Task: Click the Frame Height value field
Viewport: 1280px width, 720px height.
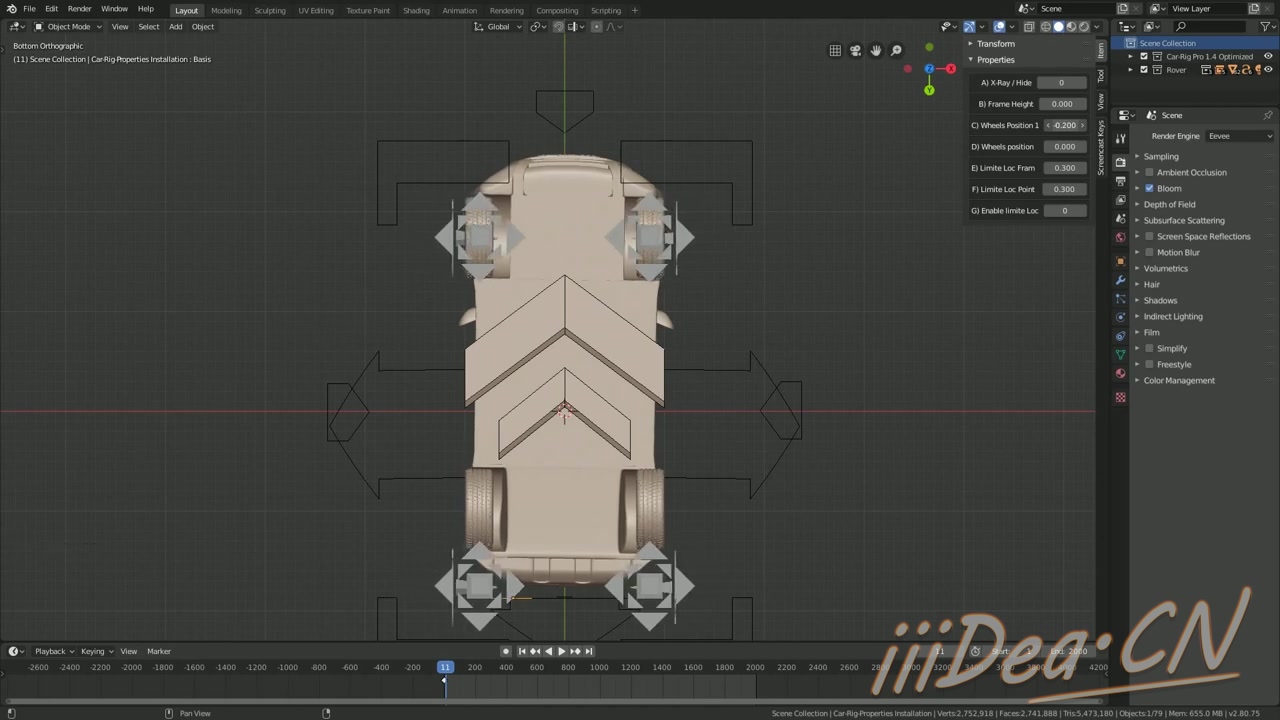Action: pos(1062,104)
